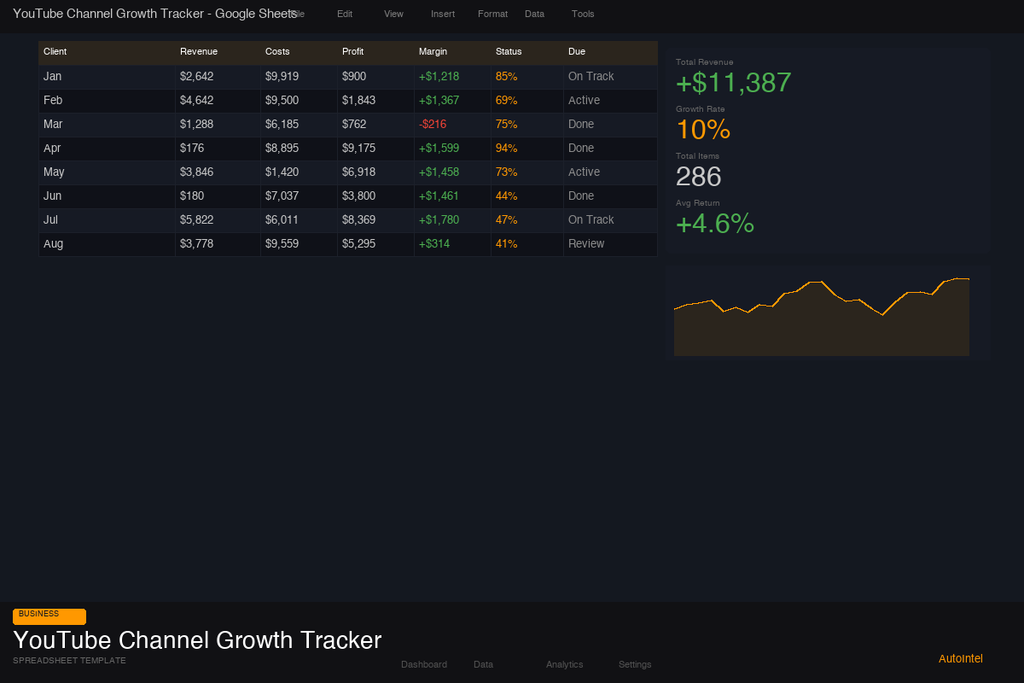The width and height of the screenshot is (1024, 683).
Task: Click the orange area trend chart
Action: click(x=822, y=317)
